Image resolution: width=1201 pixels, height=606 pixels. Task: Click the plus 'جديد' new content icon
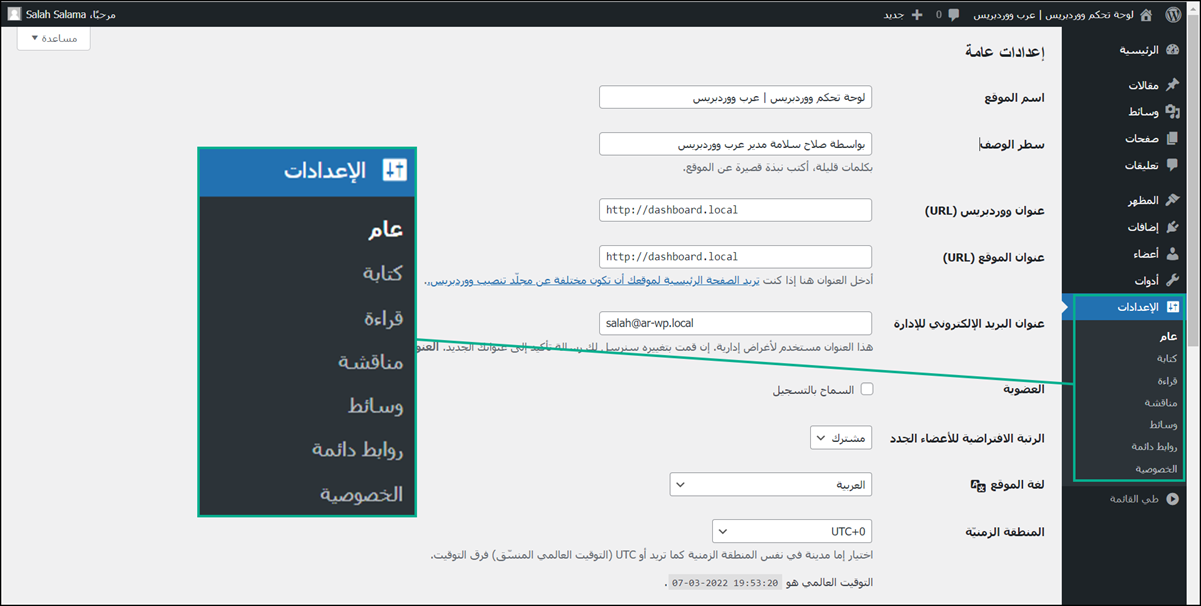click(x=918, y=15)
